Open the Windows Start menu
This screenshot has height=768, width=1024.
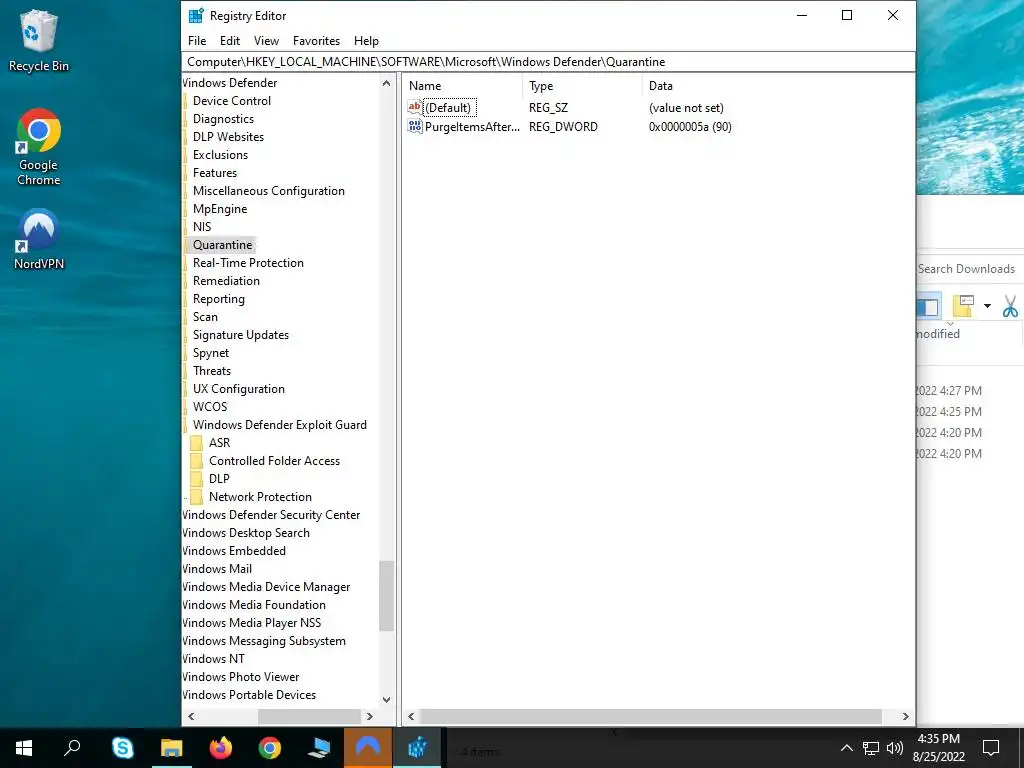tap(24, 748)
